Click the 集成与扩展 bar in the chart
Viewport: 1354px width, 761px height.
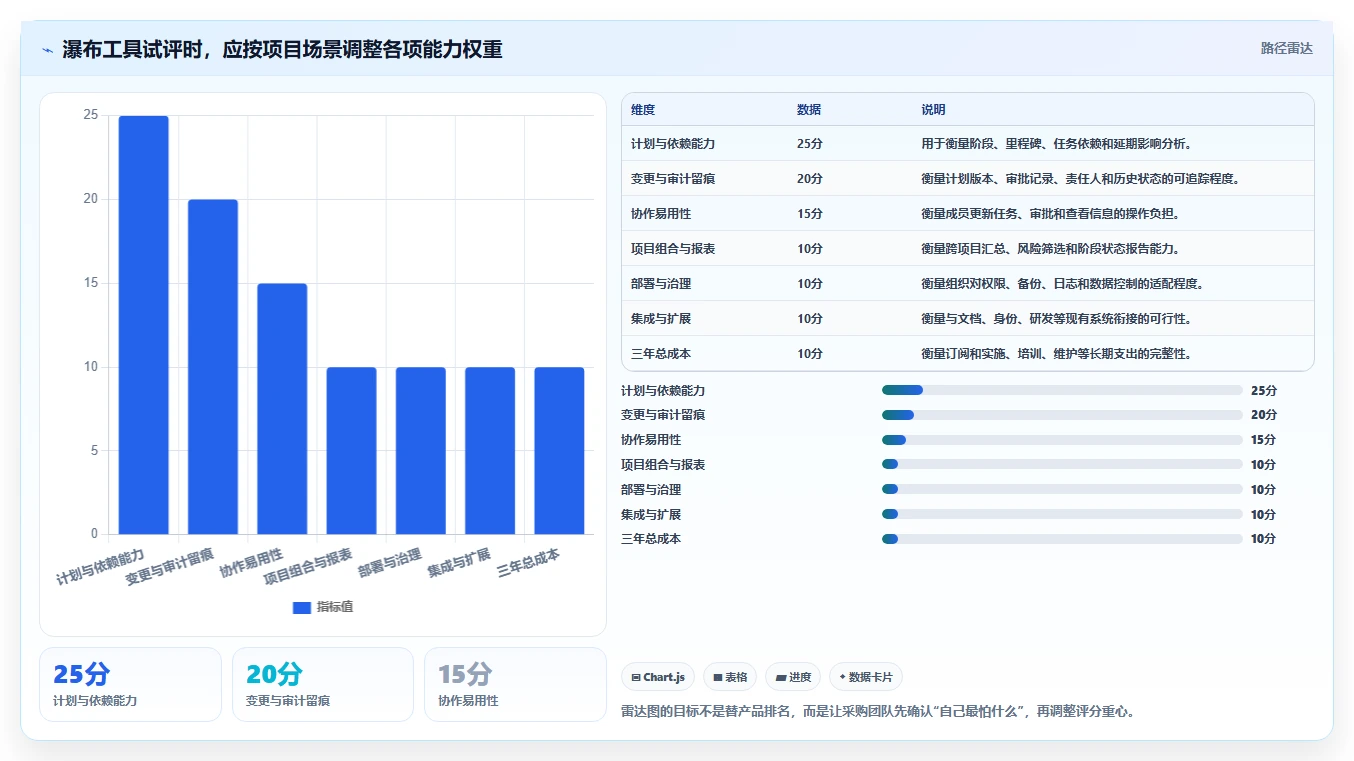pos(490,451)
